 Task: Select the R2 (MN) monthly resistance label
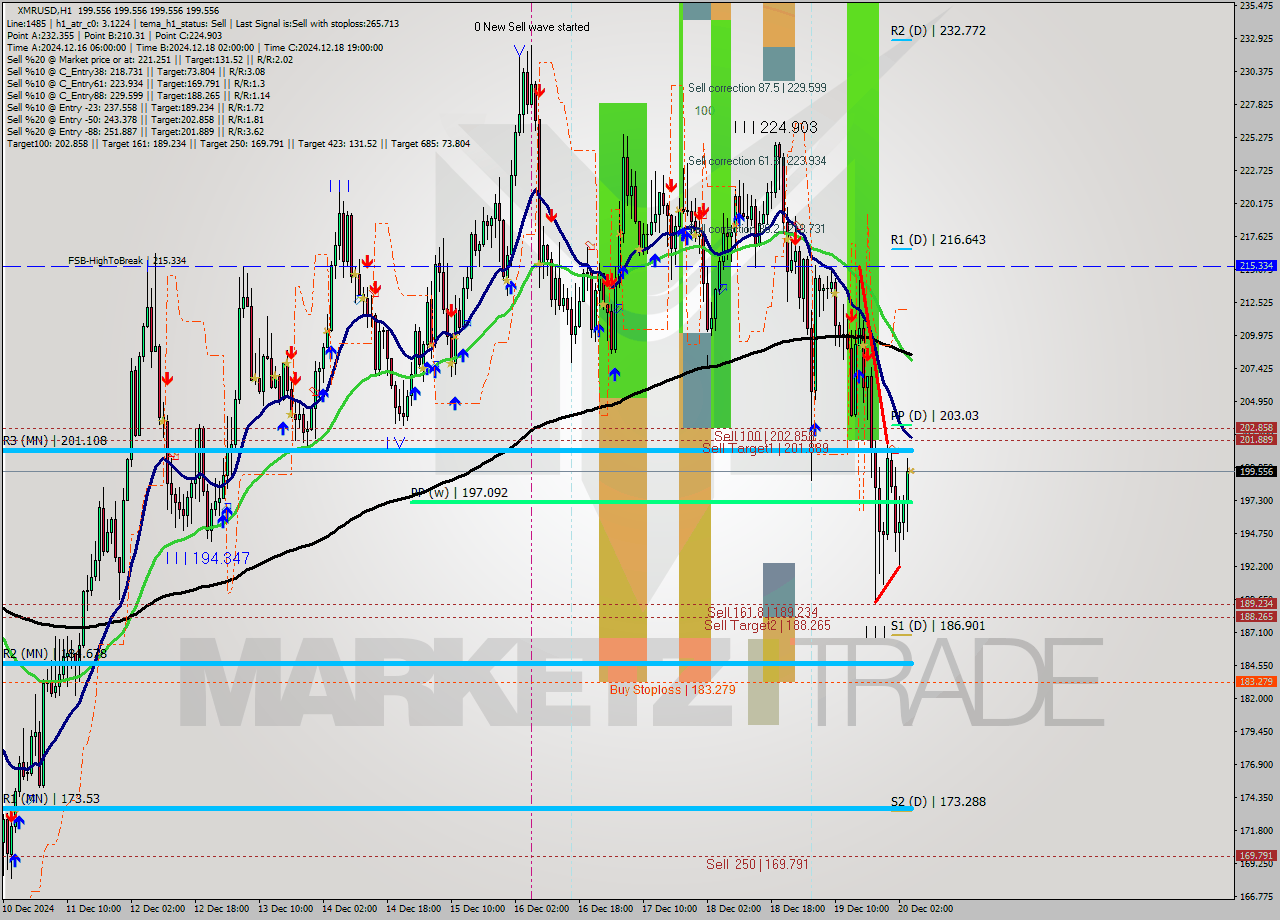click(x=55, y=654)
